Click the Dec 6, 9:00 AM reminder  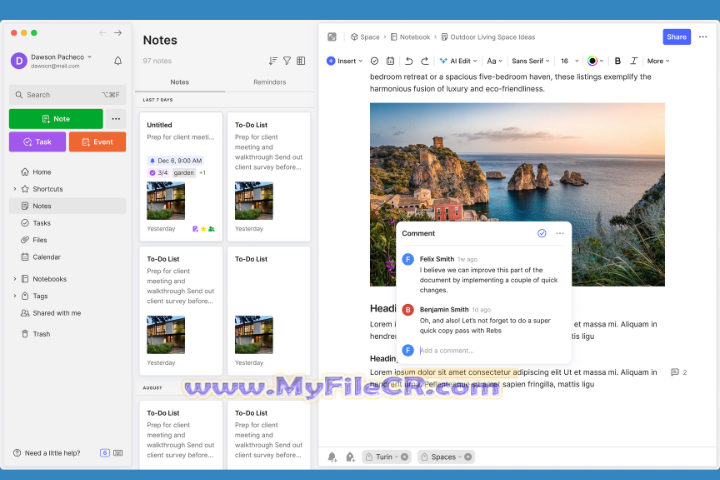click(175, 160)
